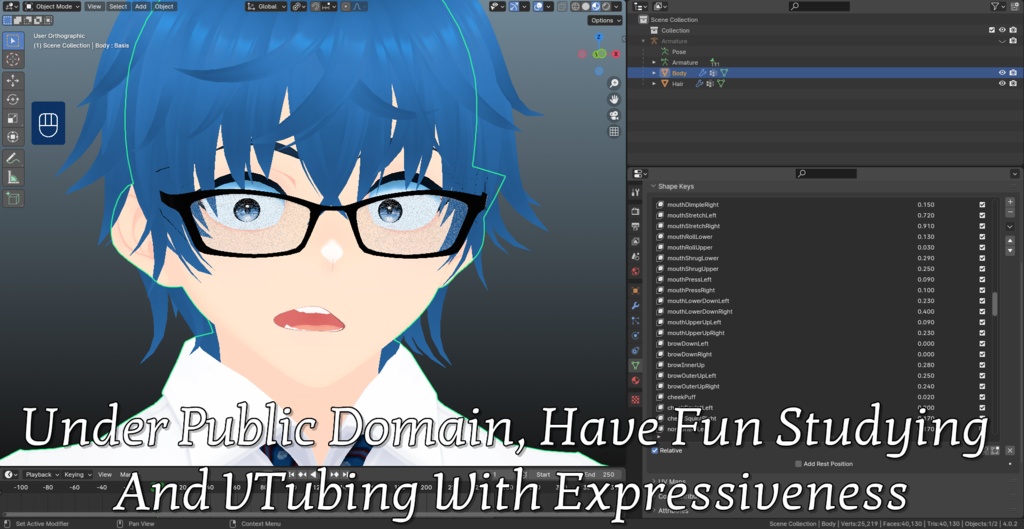Open the viewport Object menu
The height and width of the screenshot is (529, 1024).
[x=164, y=6]
